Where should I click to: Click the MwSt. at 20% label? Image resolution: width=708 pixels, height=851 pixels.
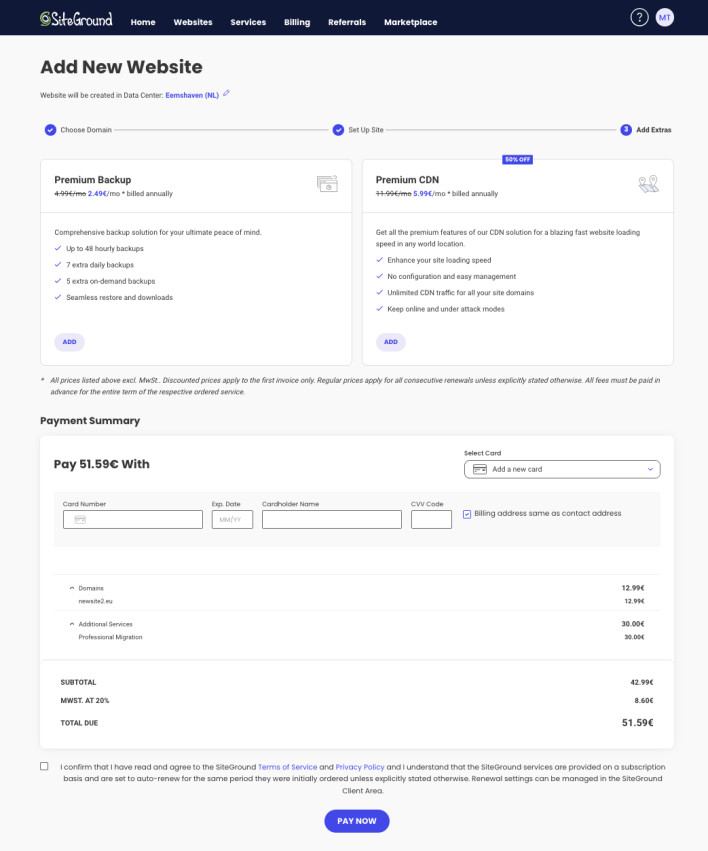[85, 701]
